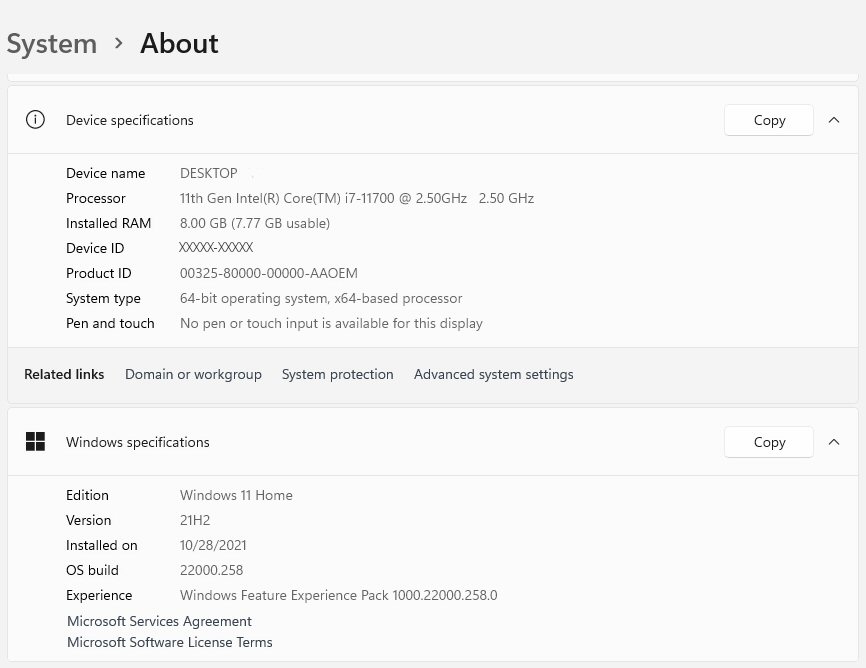Select the Windows 11 Home edition value
866x668 pixels.
(x=236, y=495)
